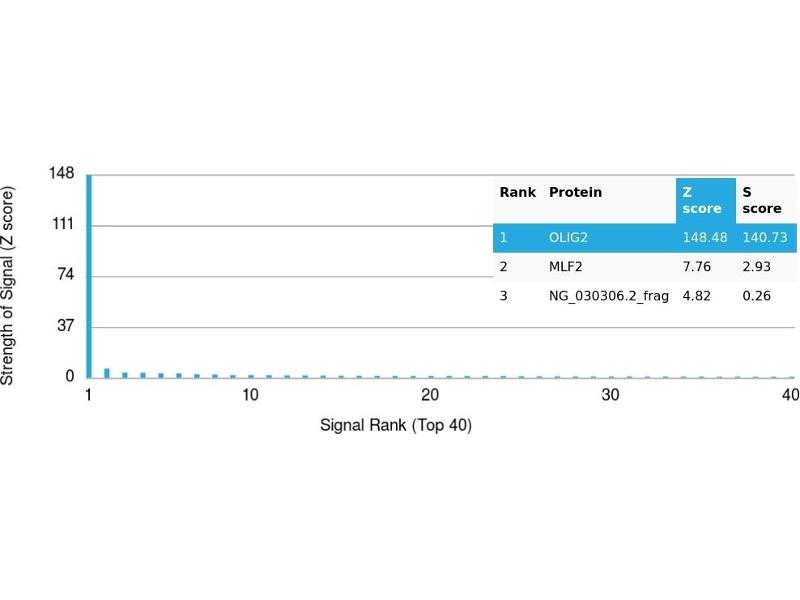Click the 7.76 Z score cell

tap(696, 266)
